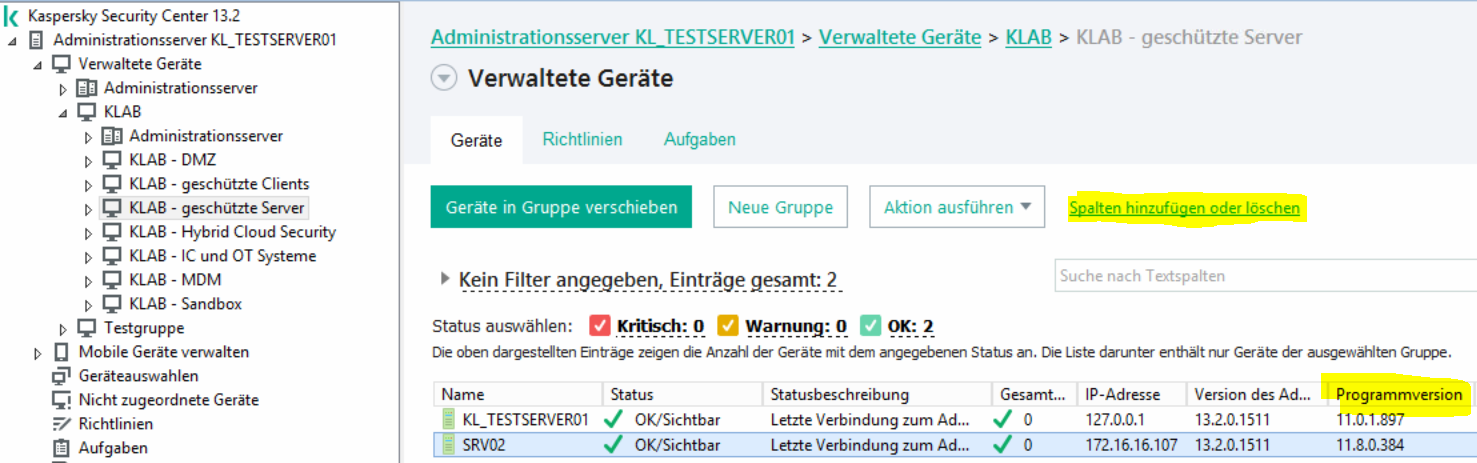The image size is (1477, 463).
Task: Click the KLAB - MDM monitor icon
Action: [112, 280]
